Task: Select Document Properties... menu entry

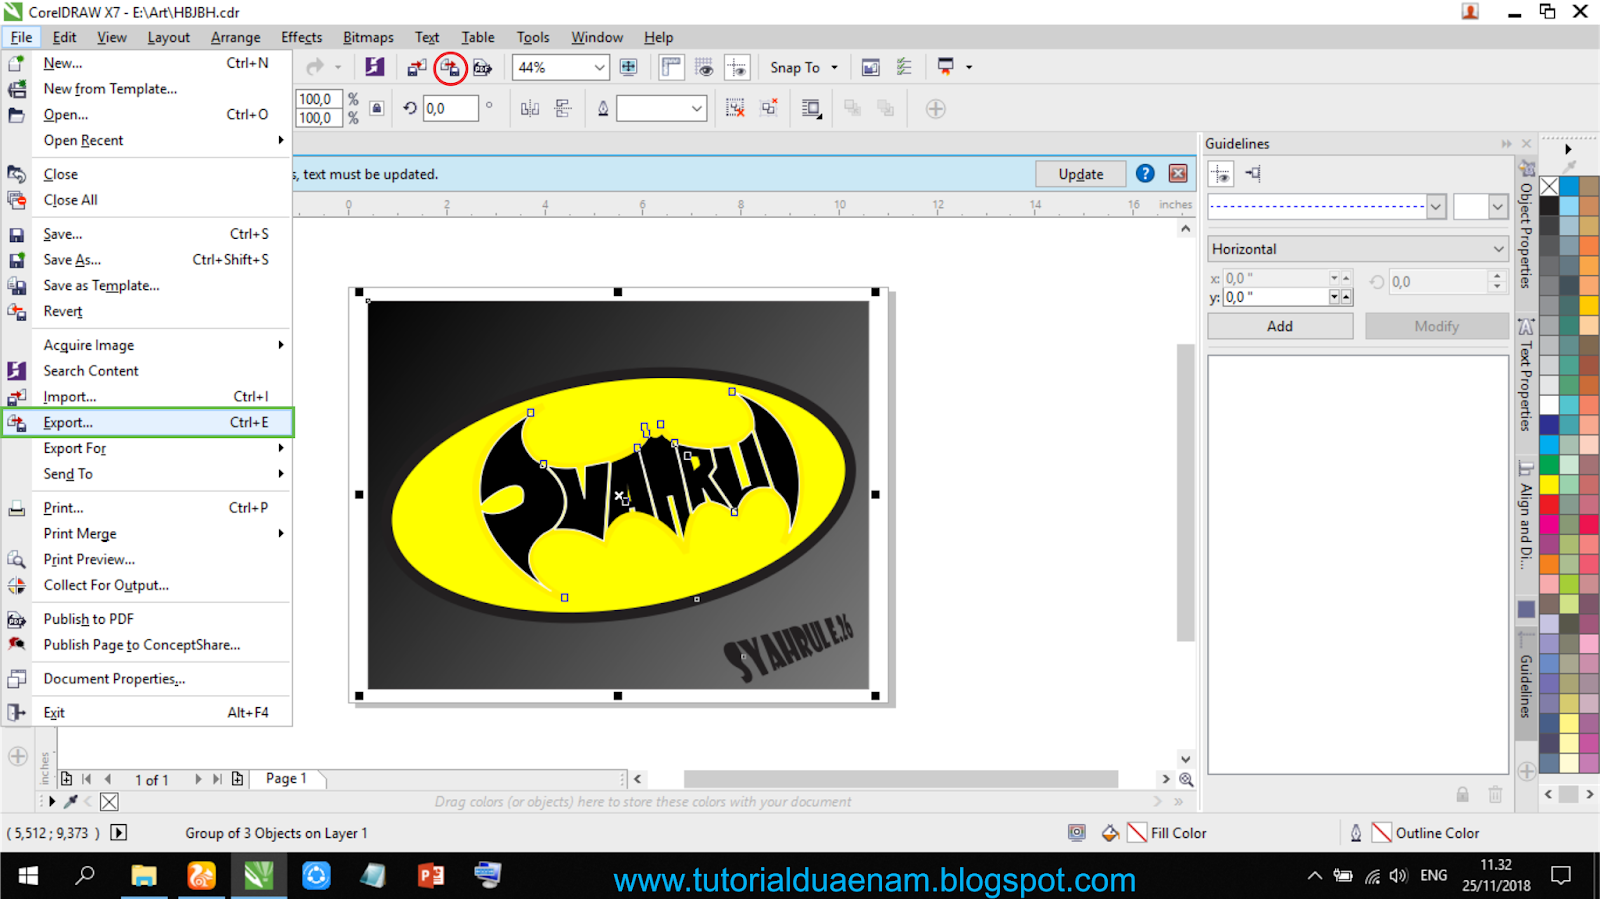Action: (x=147, y=679)
